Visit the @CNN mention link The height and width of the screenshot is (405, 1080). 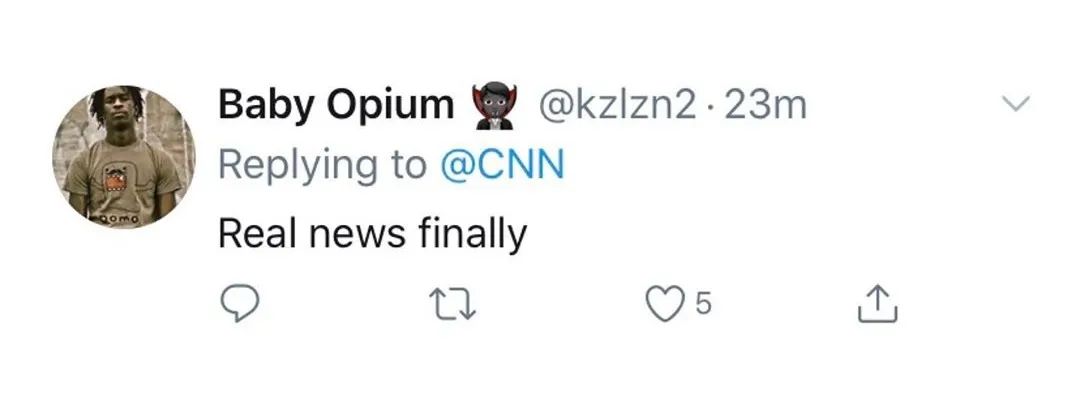tap(502, 165)
